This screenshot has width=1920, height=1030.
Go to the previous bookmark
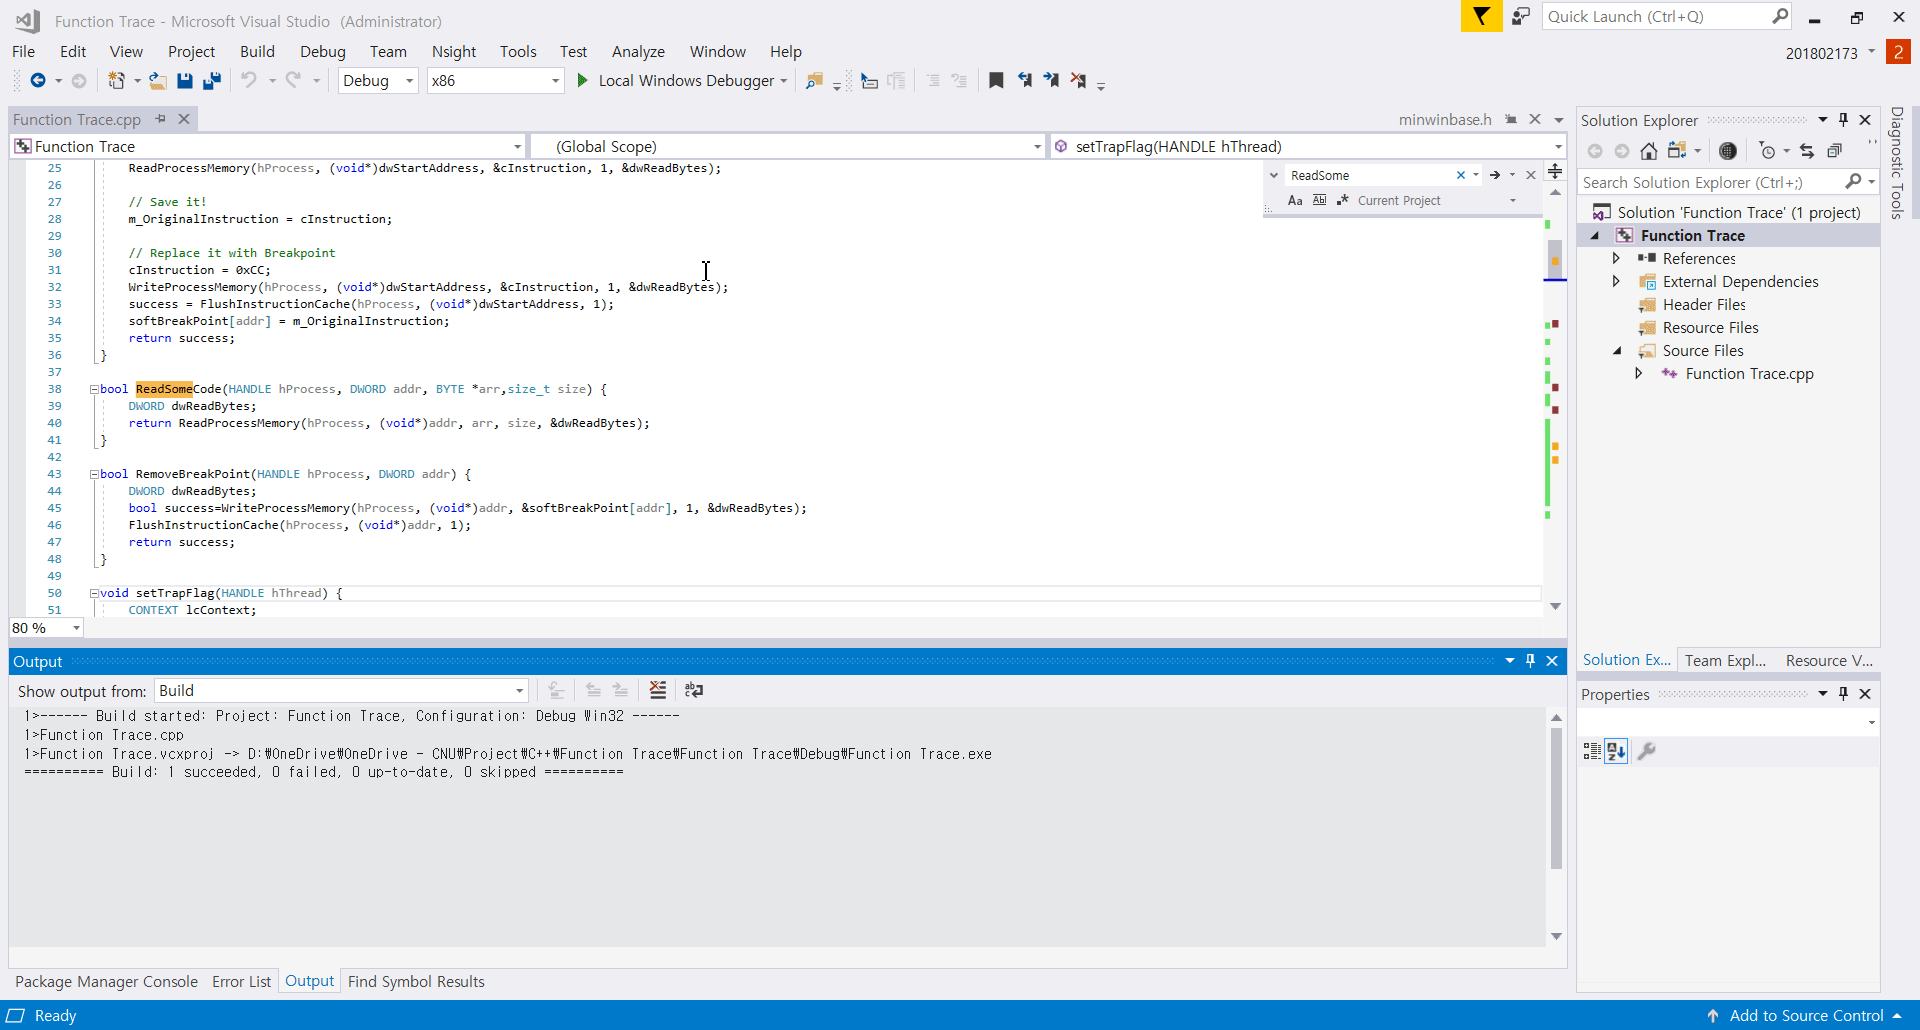[1024, 81]
